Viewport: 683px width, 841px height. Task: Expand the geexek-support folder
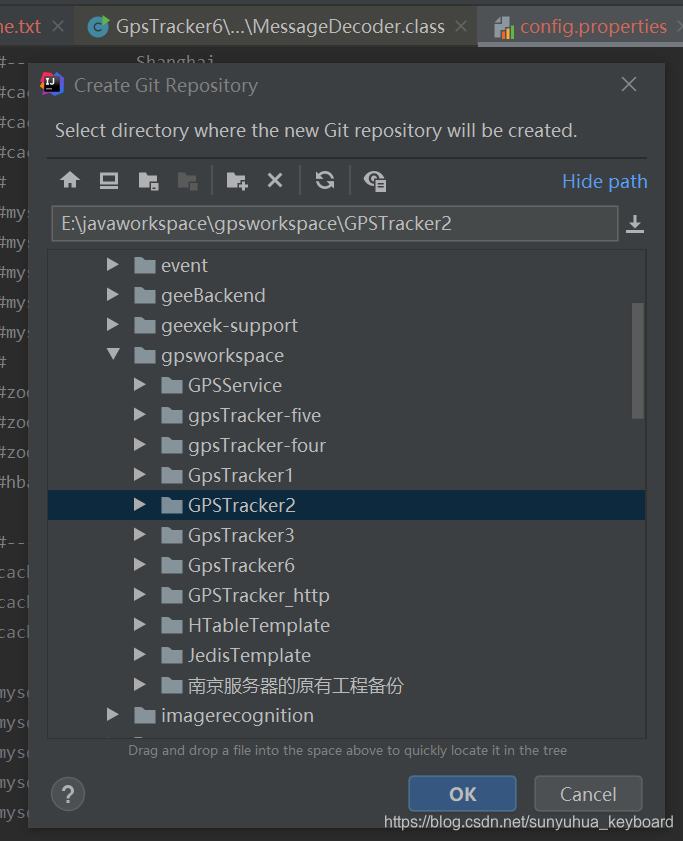point(113,324)
